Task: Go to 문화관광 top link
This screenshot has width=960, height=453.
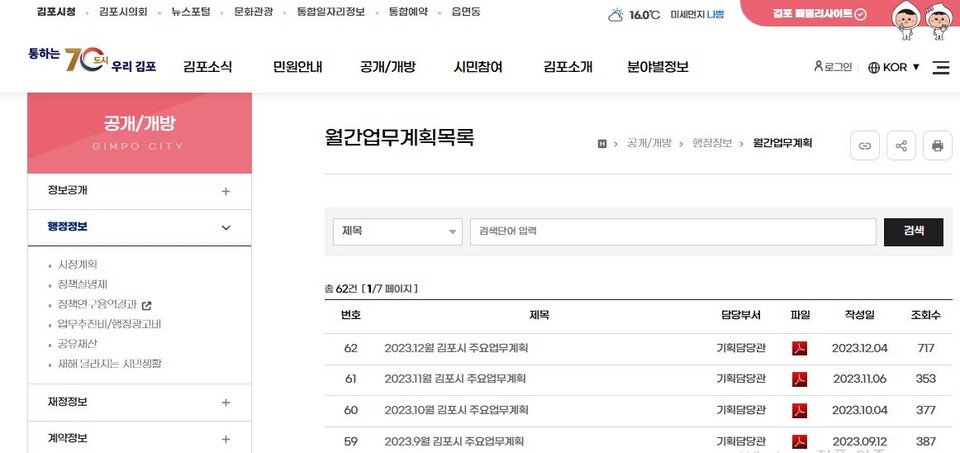Action: click(x=253, y=12)
